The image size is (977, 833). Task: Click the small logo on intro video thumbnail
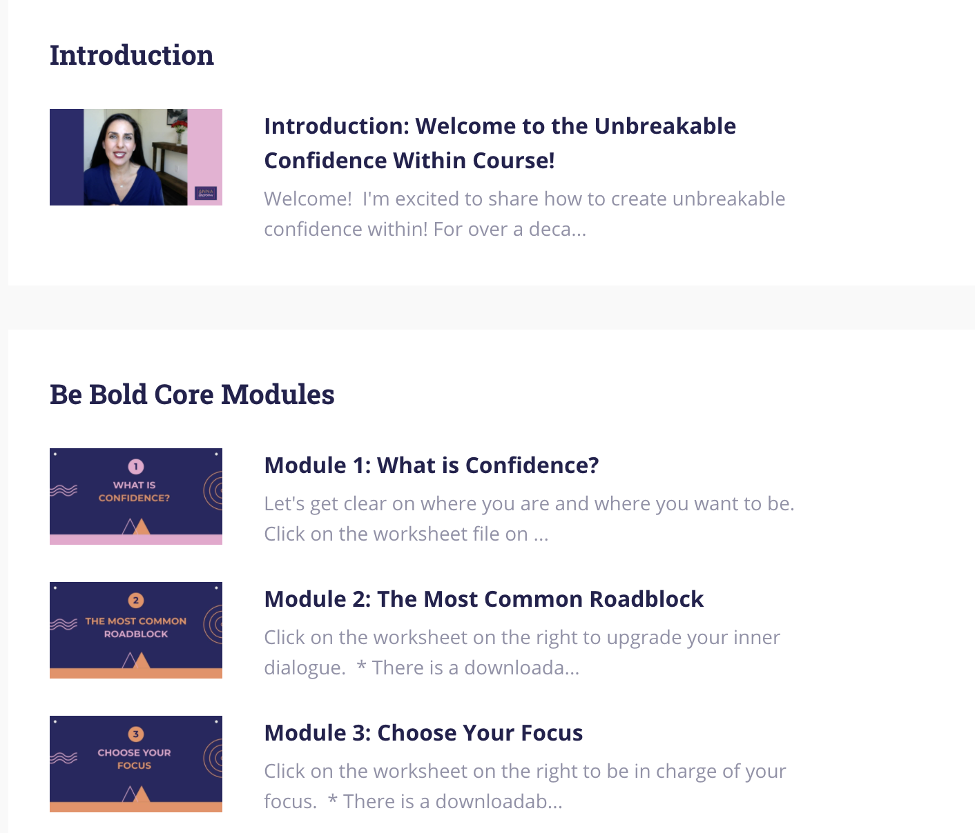(206, 193)
